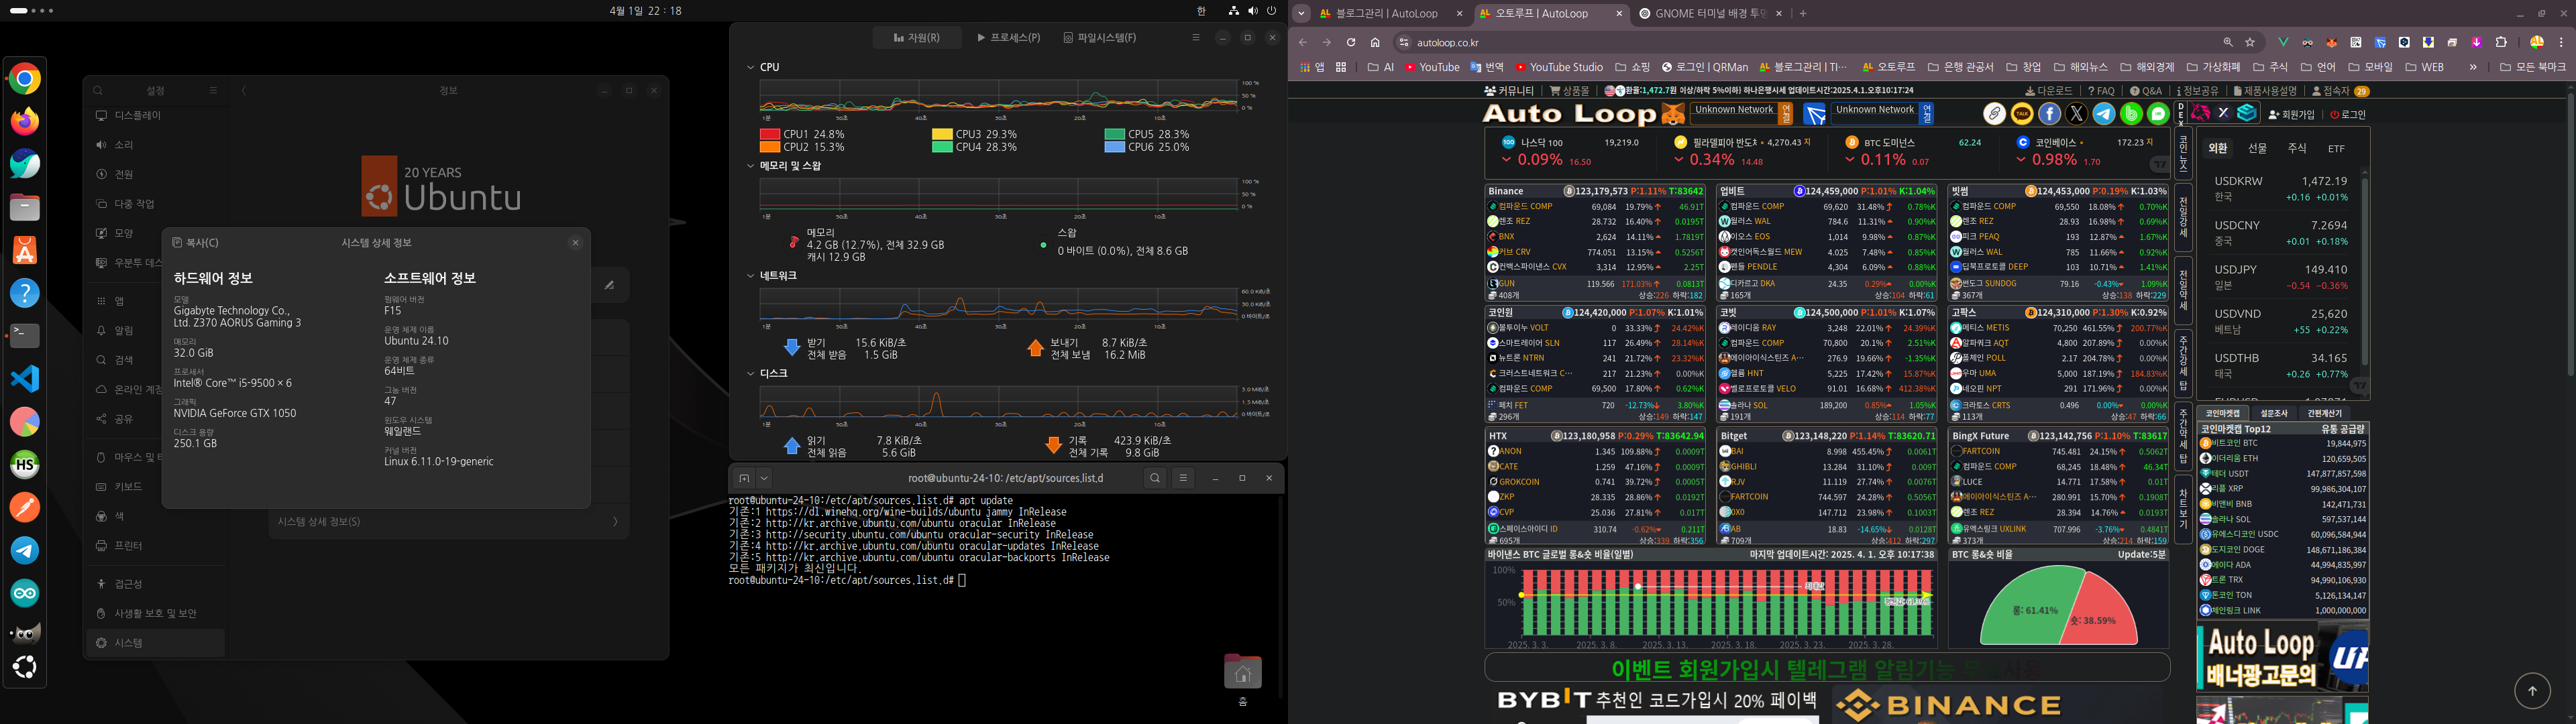Open the Facebook icon link
This screenshot has width=2576, height=724.
coord(2049,114)
